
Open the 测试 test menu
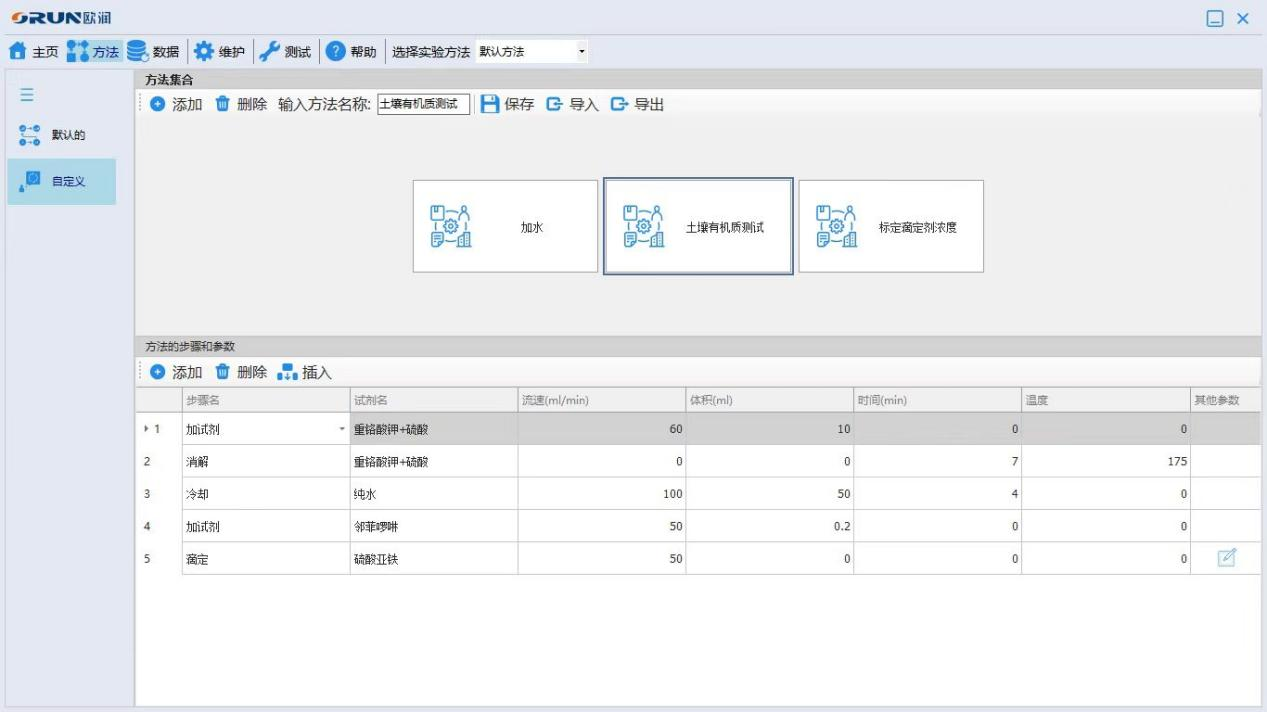point(284,51)
